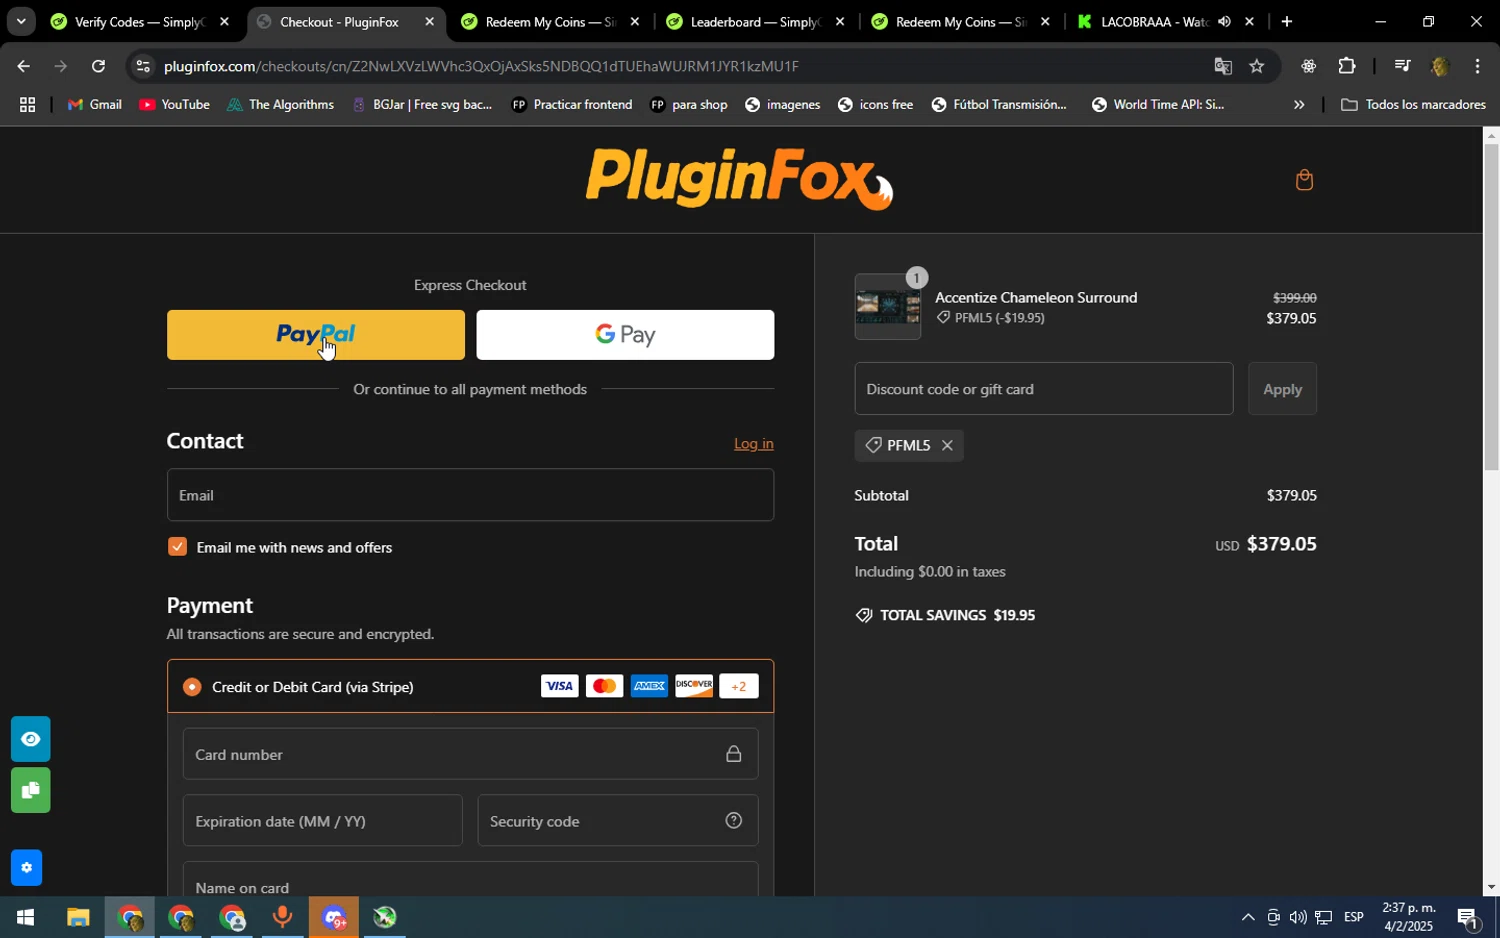Expand the hidden bookmarks overflow chevron
The width and height of the screenshot is (1500, 938).
[1299, 105]
